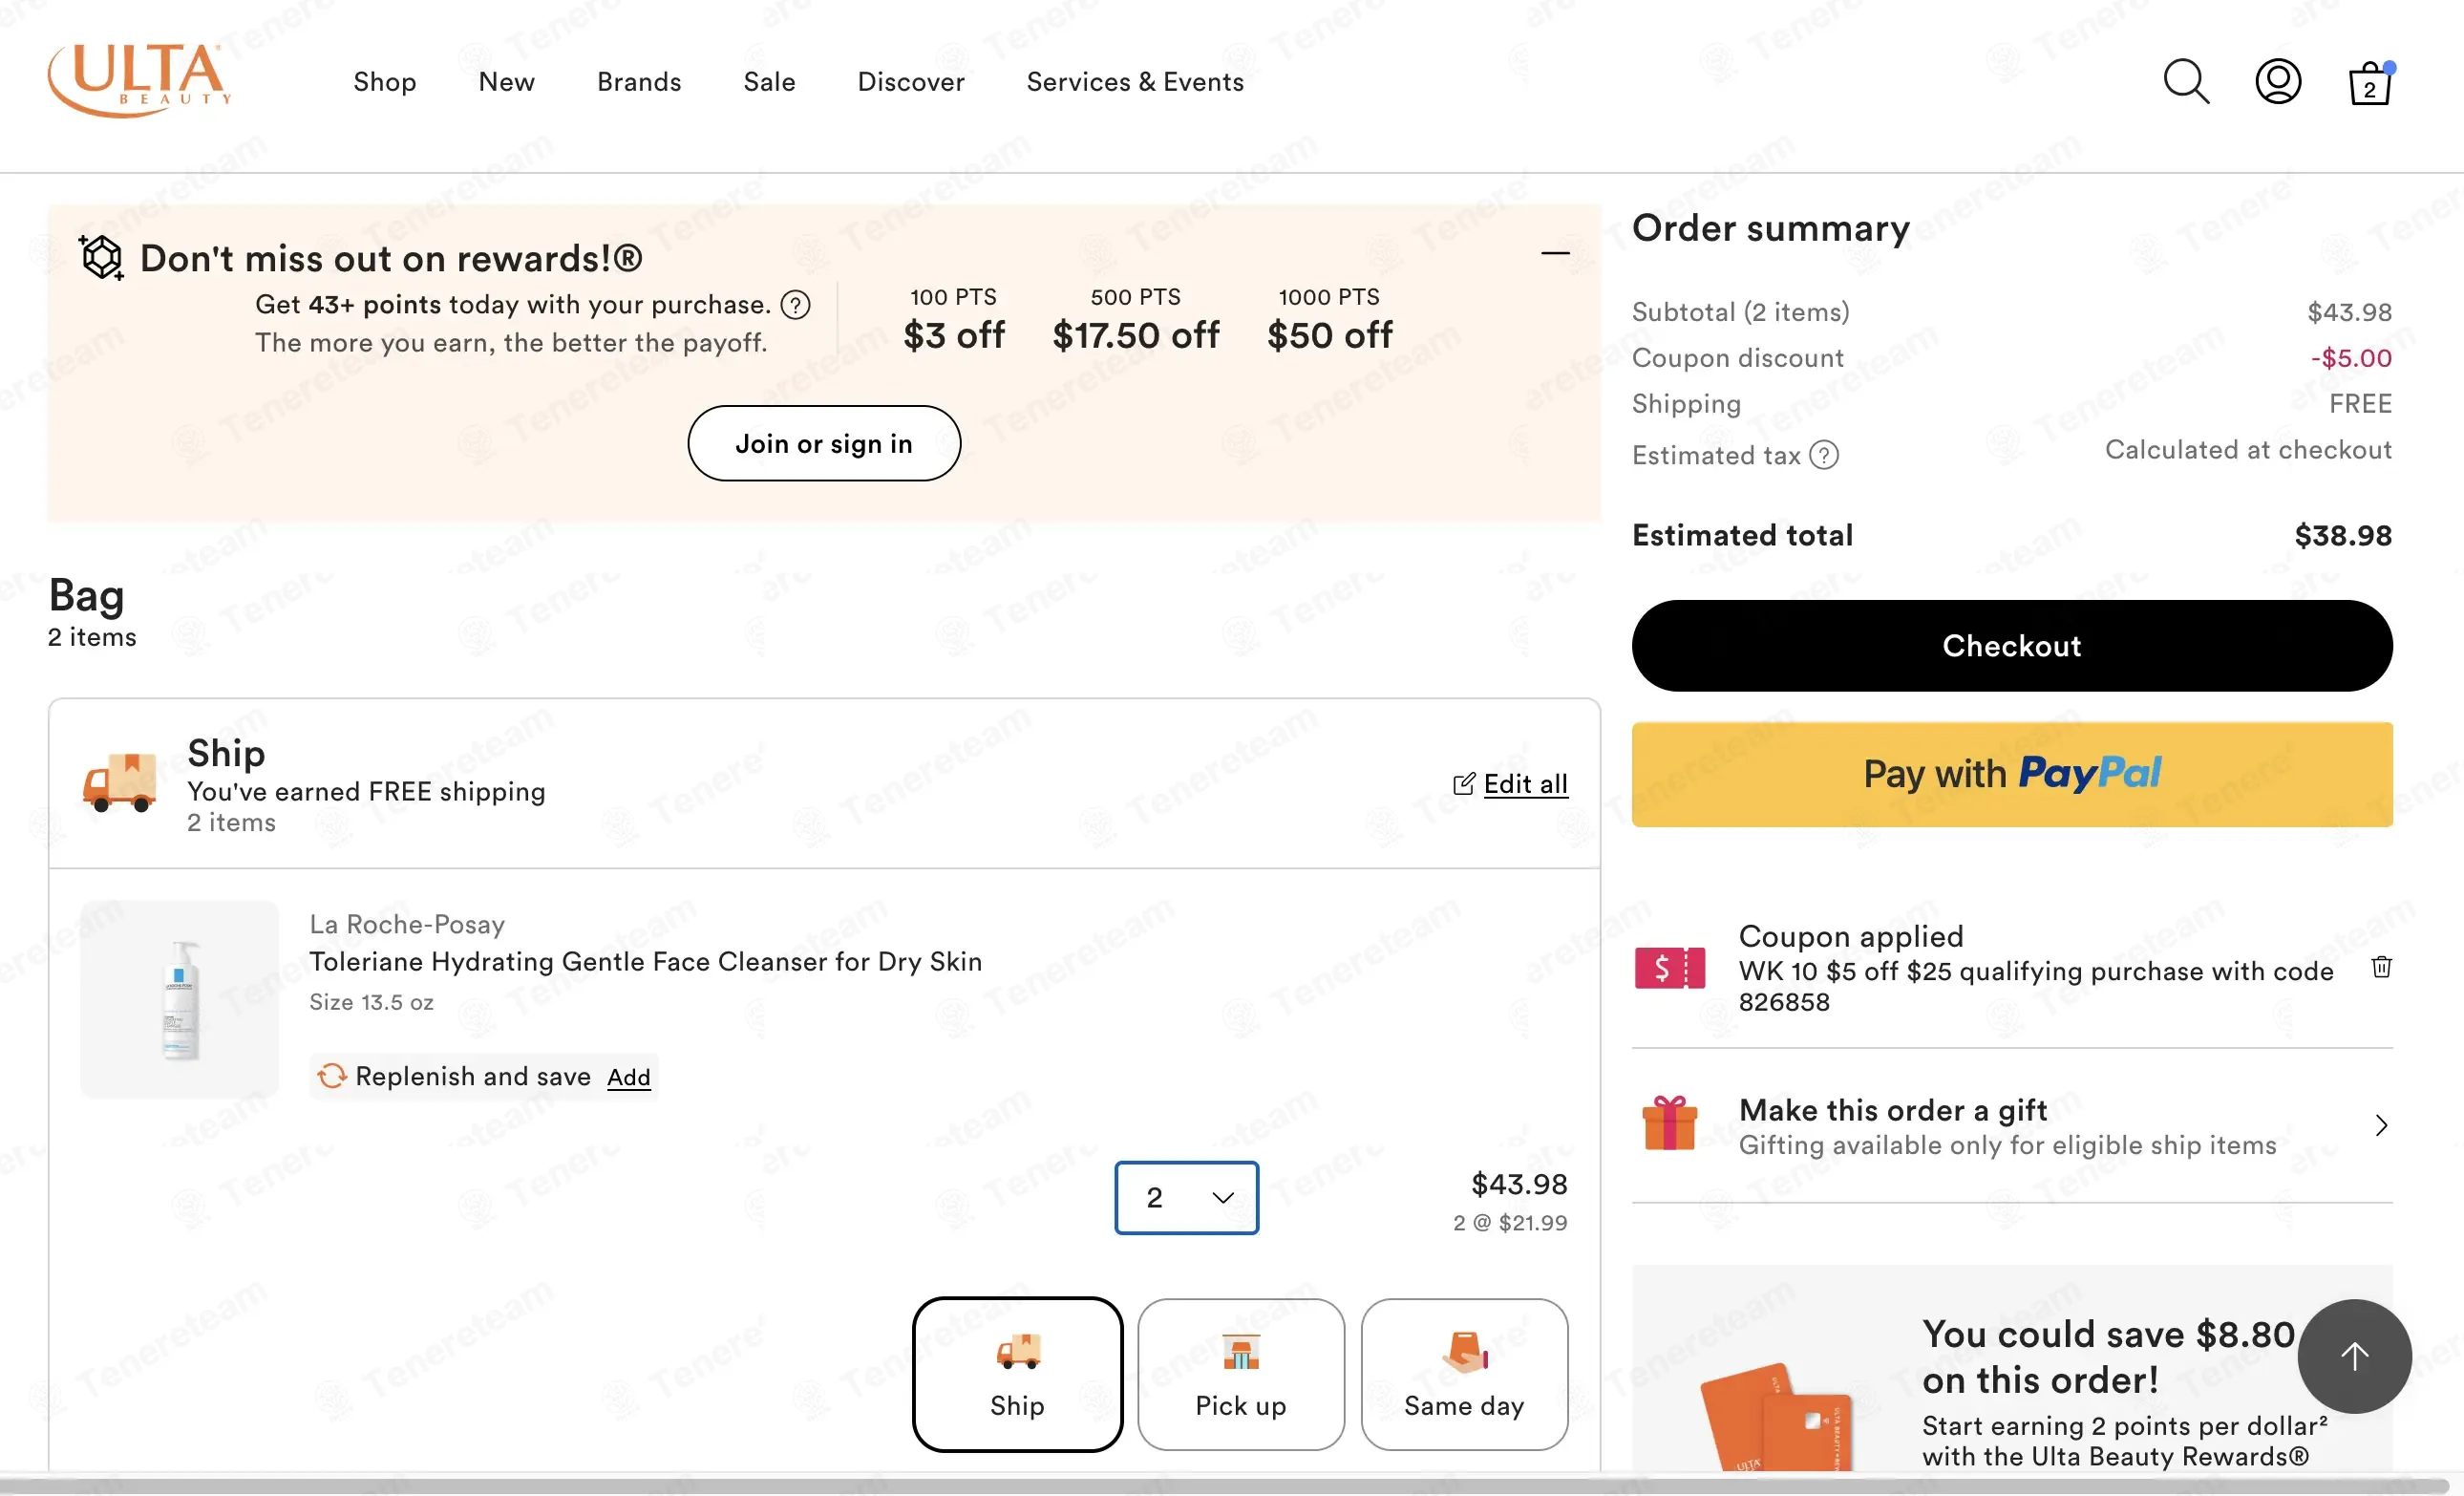Click the Join or sign in button
Screen dimensions: 2464x1496
[x=824, y=443]
